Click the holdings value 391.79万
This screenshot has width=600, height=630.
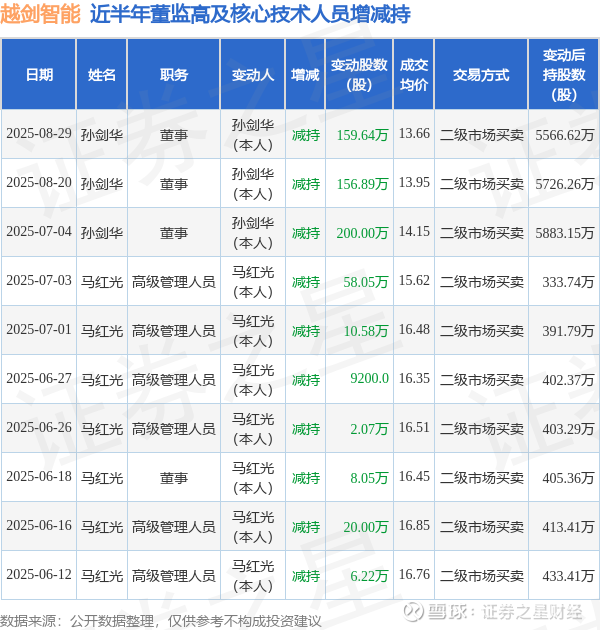pyautogui.click(x=568, y=331)
